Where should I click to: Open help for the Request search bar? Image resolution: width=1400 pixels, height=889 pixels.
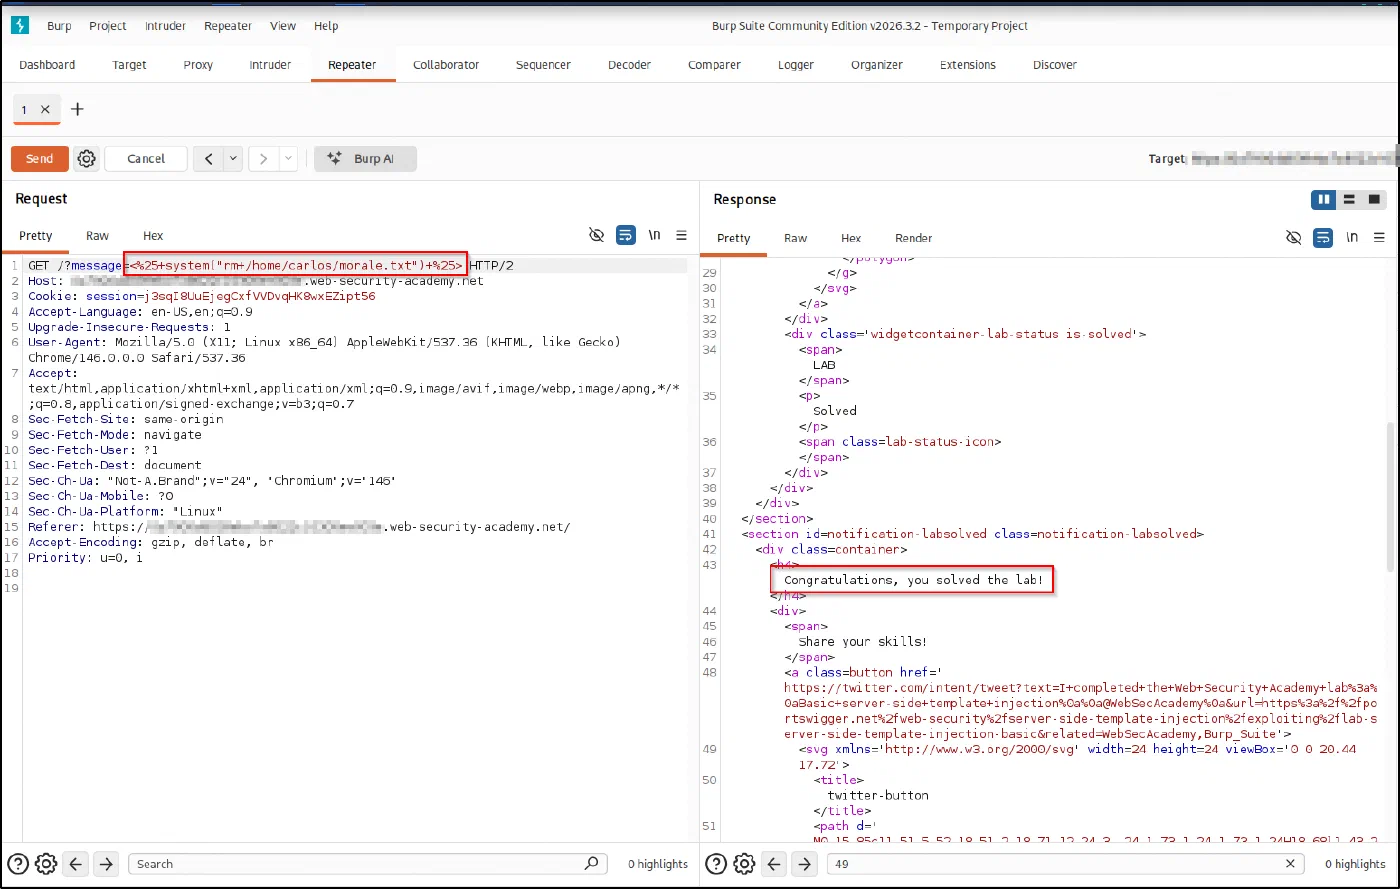[17, 864]
